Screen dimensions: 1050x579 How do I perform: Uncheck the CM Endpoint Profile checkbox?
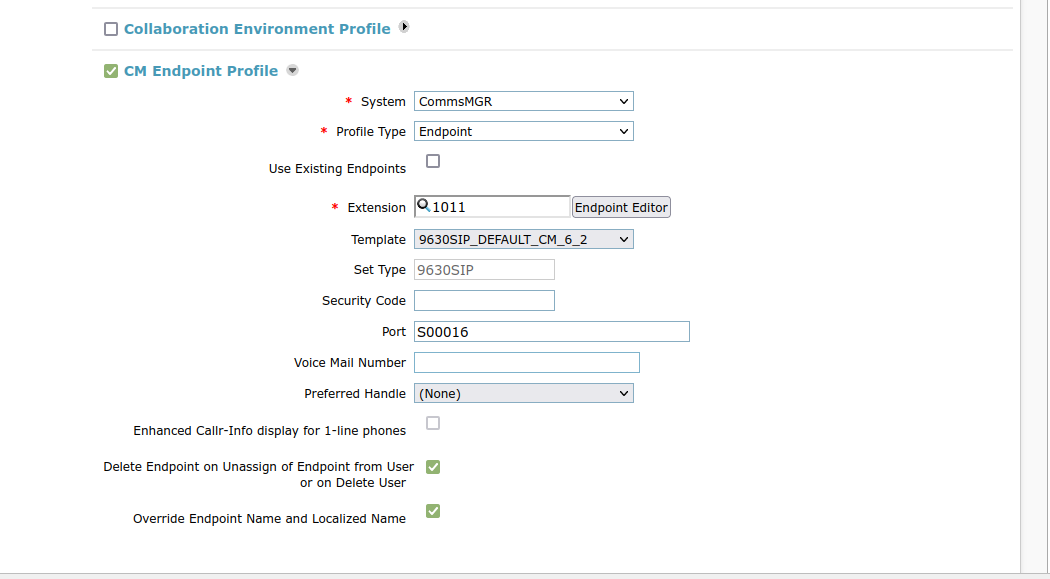[x=111, y=71]
